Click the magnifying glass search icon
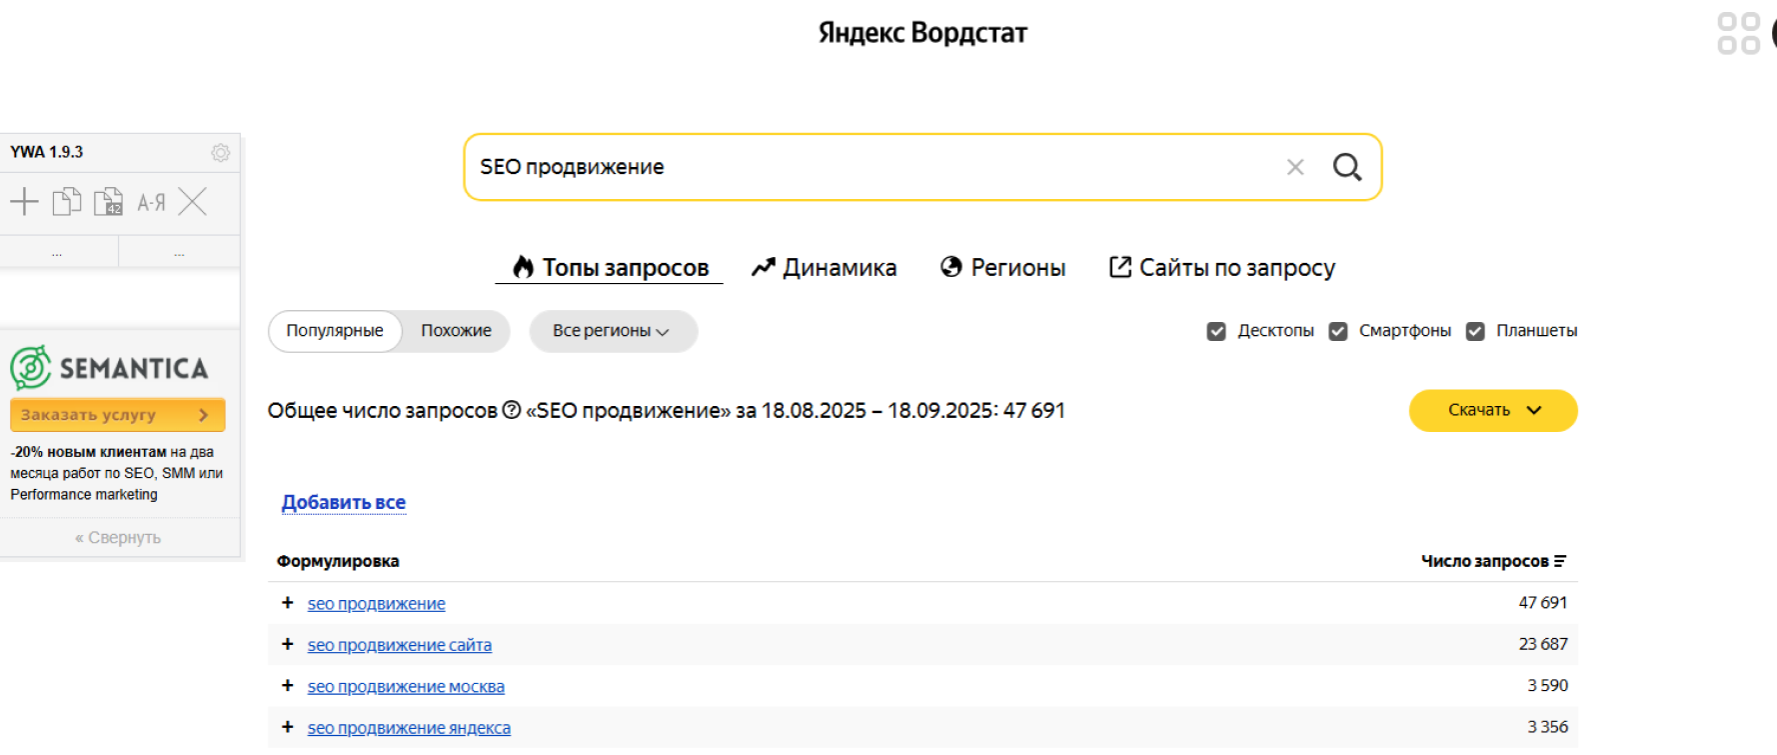This screenshot has height=755, width=1777. [x=1347, y=167]
